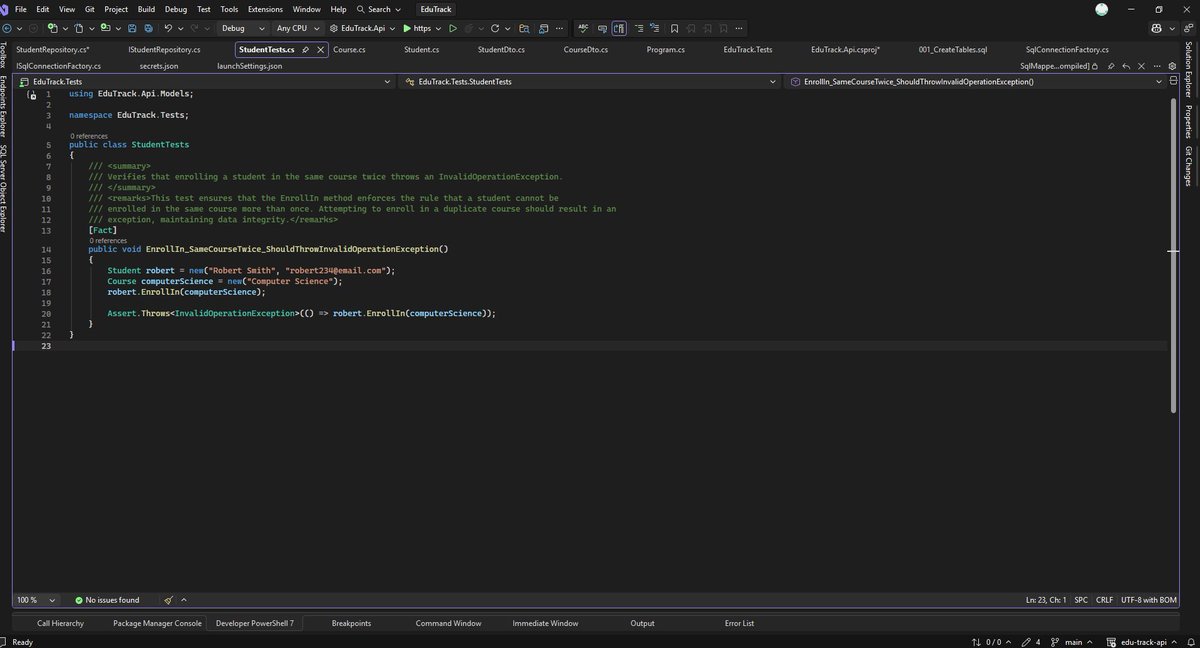Open the Git Changes side panel
Viewport: 1200px width, 648px height.
(x=1189, y=166)
